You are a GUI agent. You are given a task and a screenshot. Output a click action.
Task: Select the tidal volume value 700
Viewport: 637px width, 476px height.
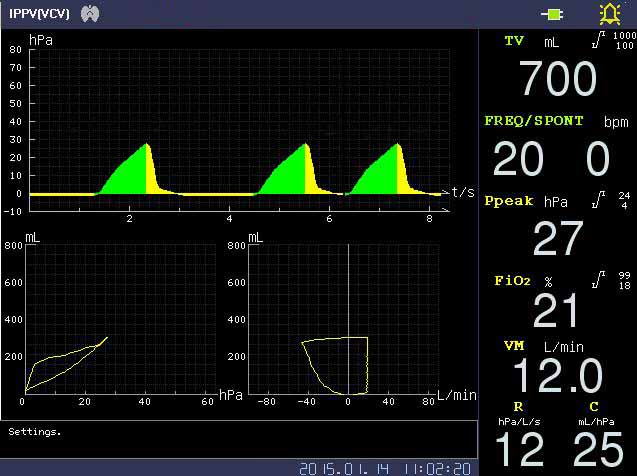click(x=557, y=79)
